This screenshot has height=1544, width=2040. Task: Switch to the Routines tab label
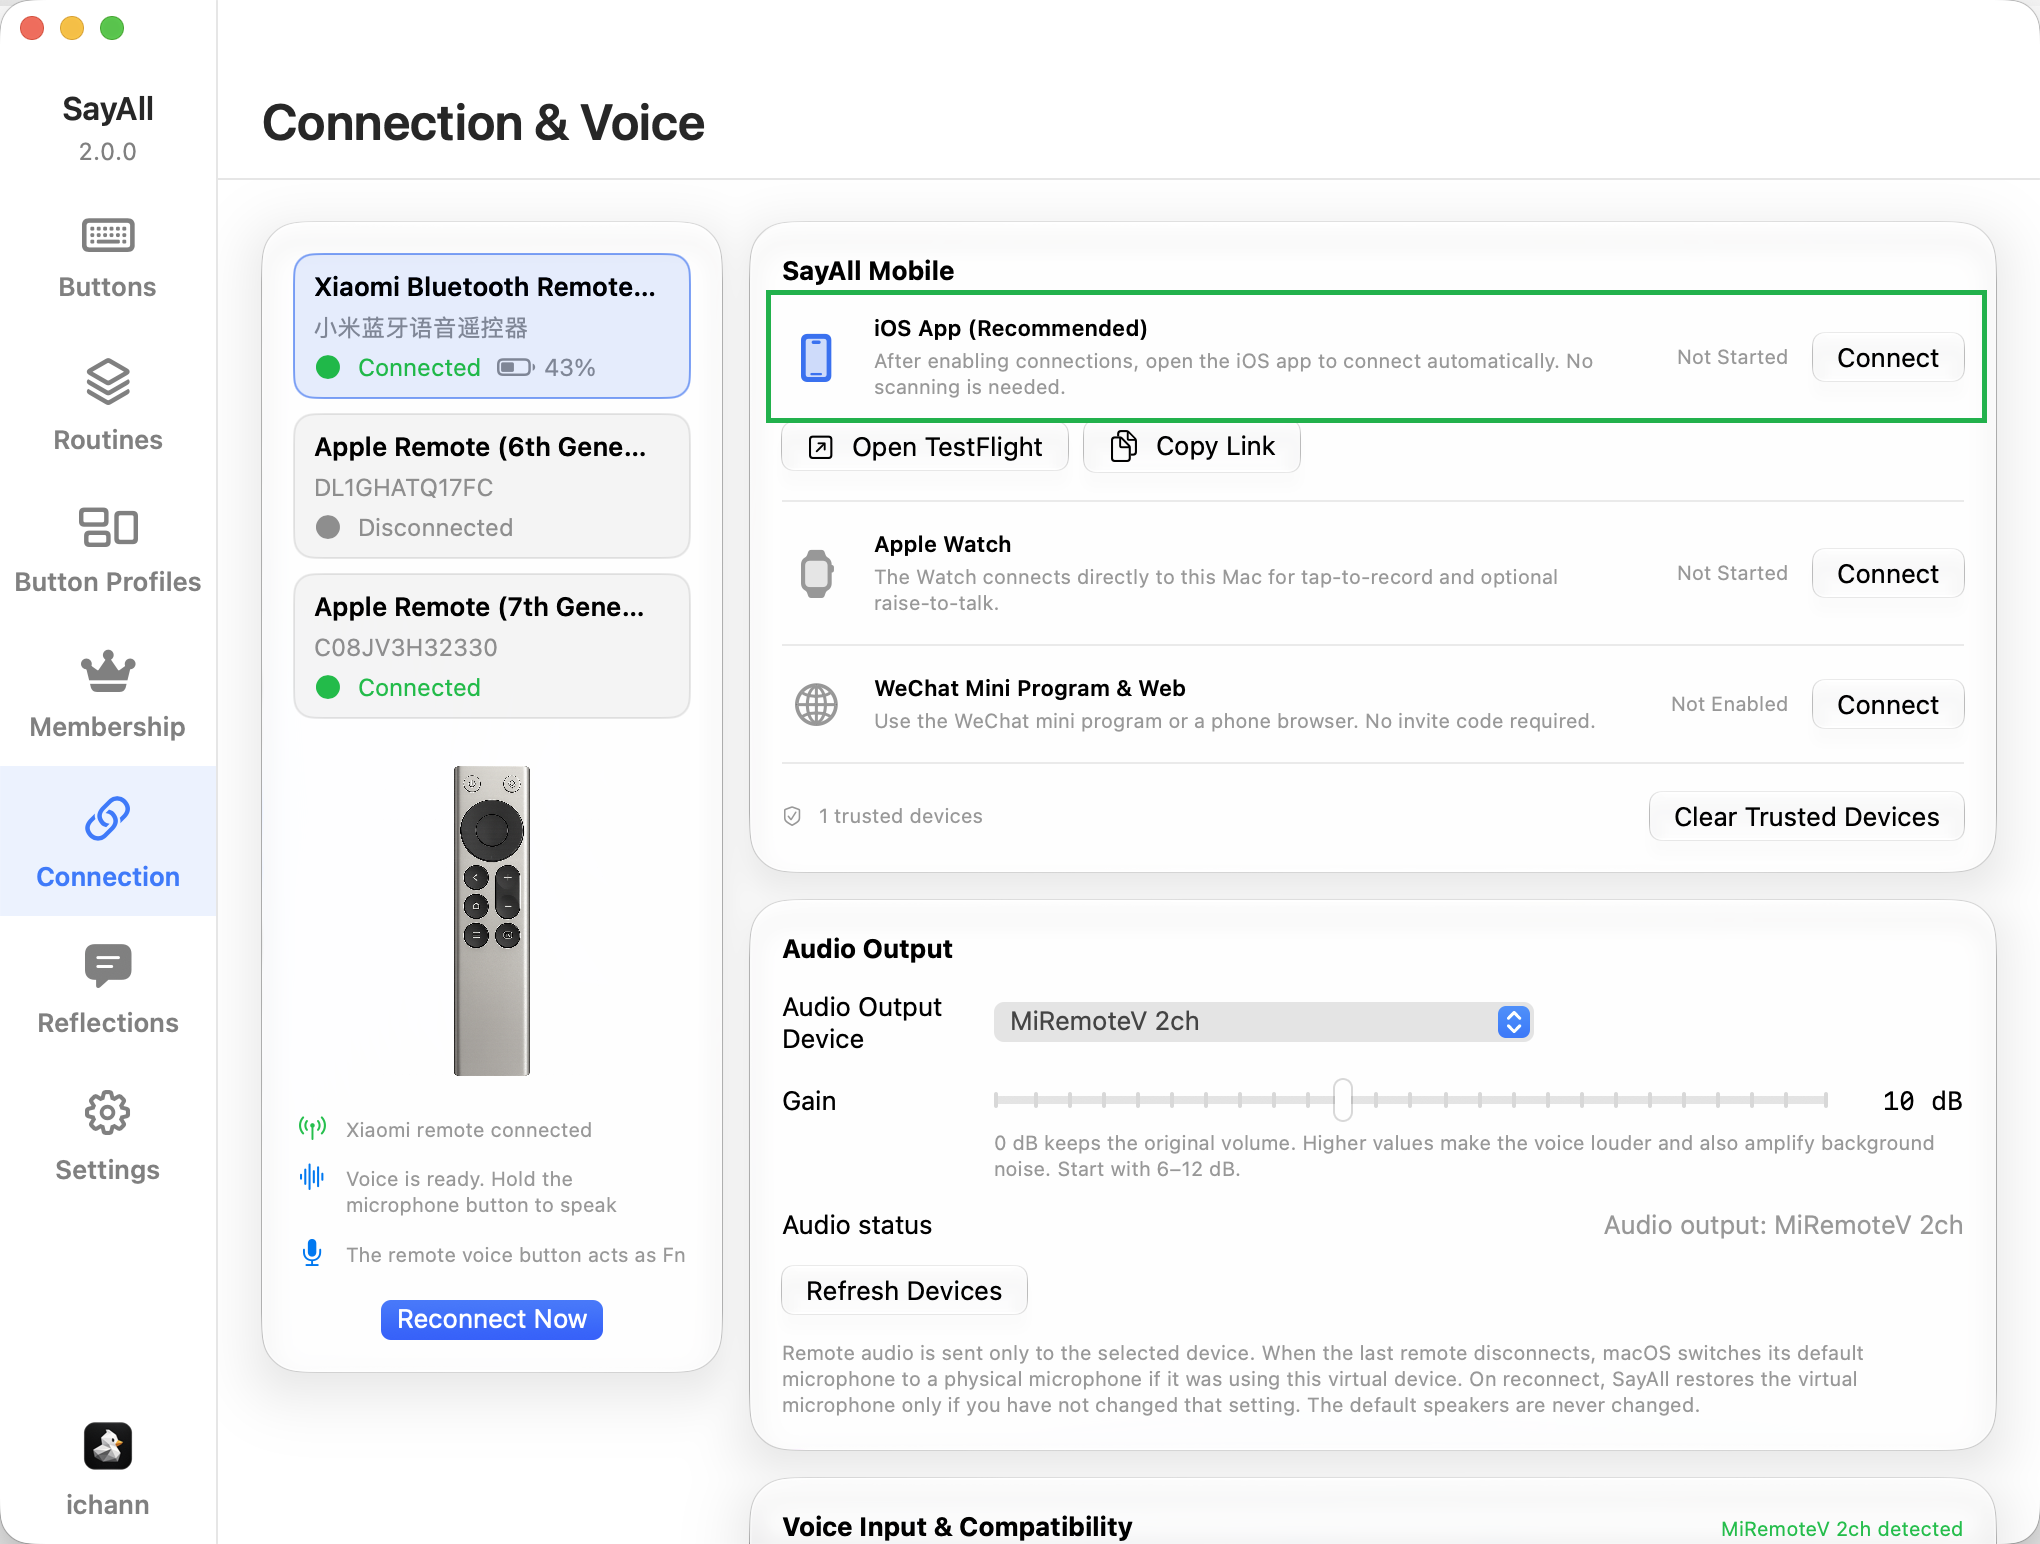pos(108,440)
